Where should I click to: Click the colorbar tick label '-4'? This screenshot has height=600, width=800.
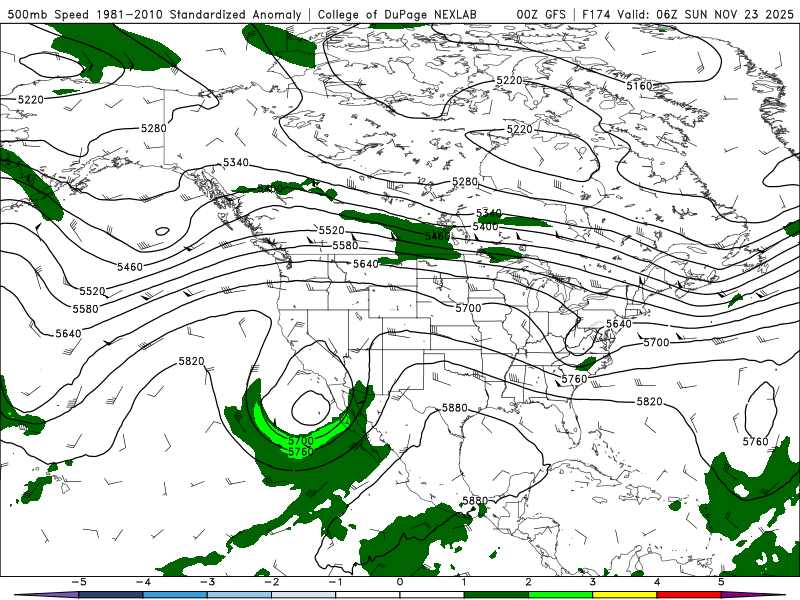tap(143, 582)
